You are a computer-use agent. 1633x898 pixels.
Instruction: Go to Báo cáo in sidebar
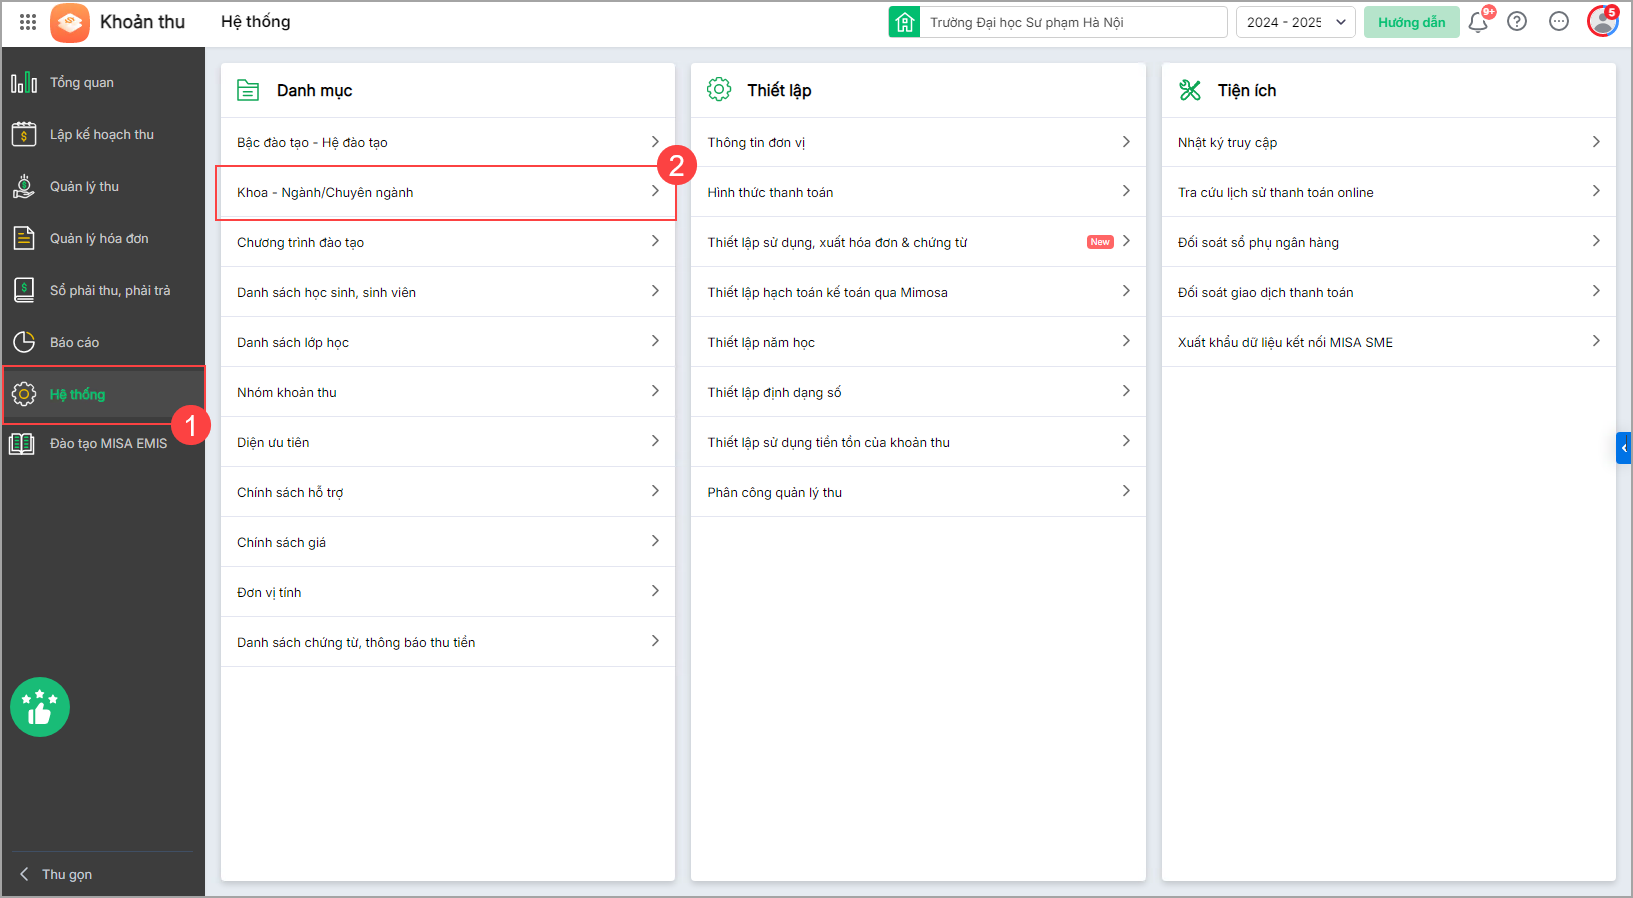coord(74,343)
